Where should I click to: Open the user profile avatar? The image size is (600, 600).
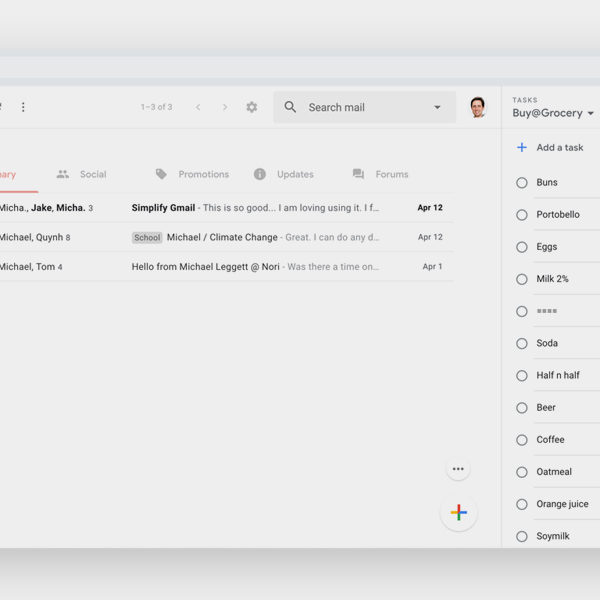click(478, 107)
